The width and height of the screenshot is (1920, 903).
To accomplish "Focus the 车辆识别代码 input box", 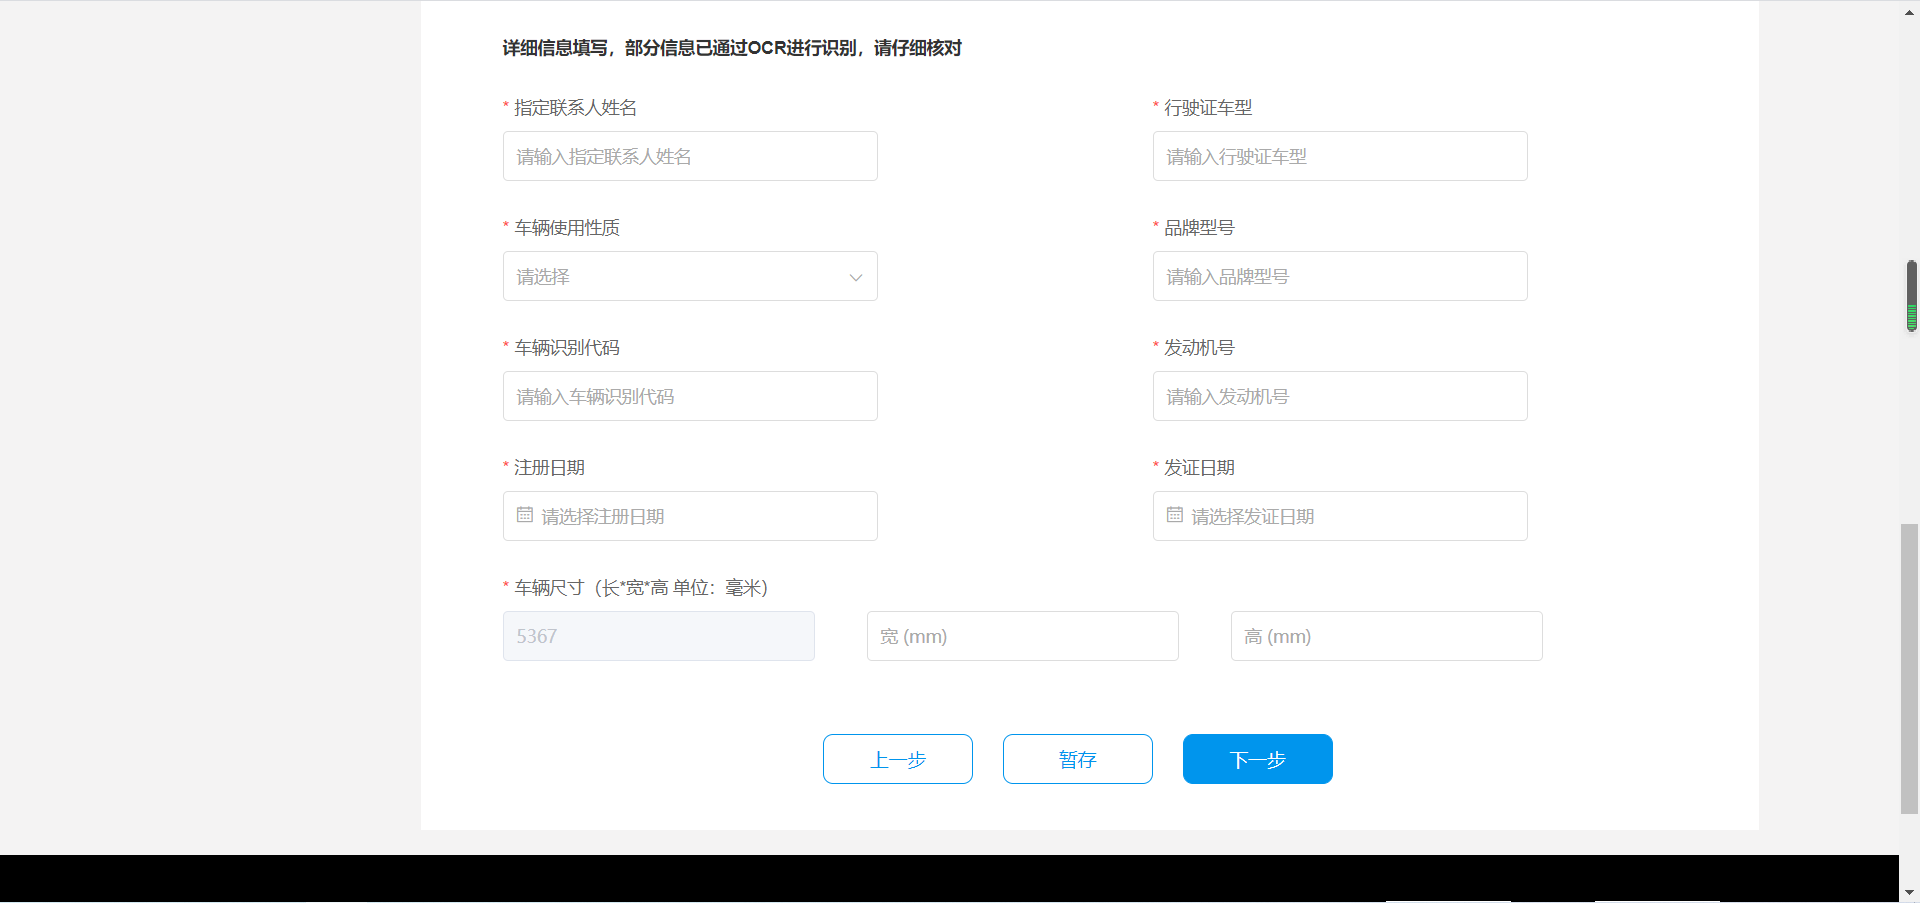I will [690, 396].
